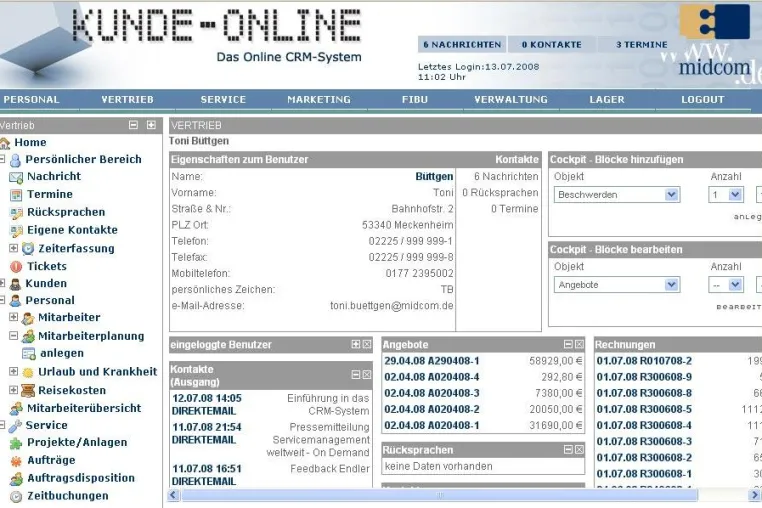Expand the Reisekosten tree node
The image size is (762, 508).
pyautogui.click(x=14, y=390)
